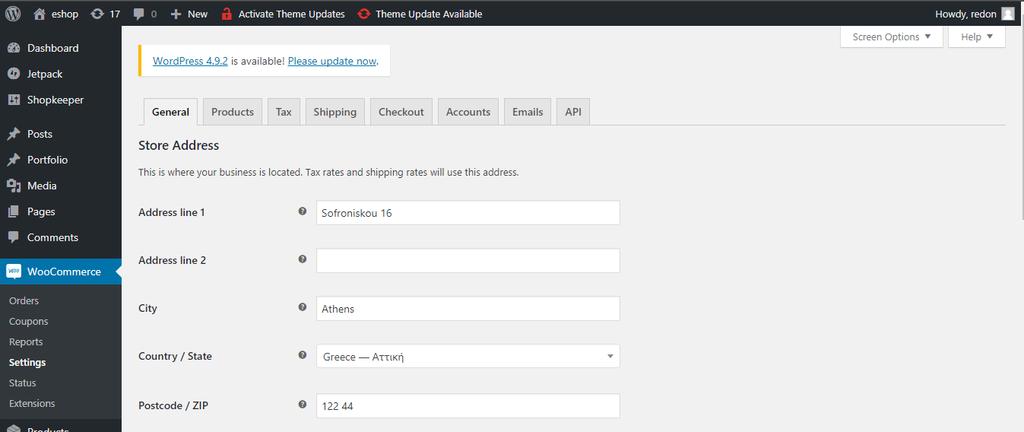Image resolution: width=1024 pixels, height=432 pixels.
Task: Open the Emails tab
Action: pos(528,112)
